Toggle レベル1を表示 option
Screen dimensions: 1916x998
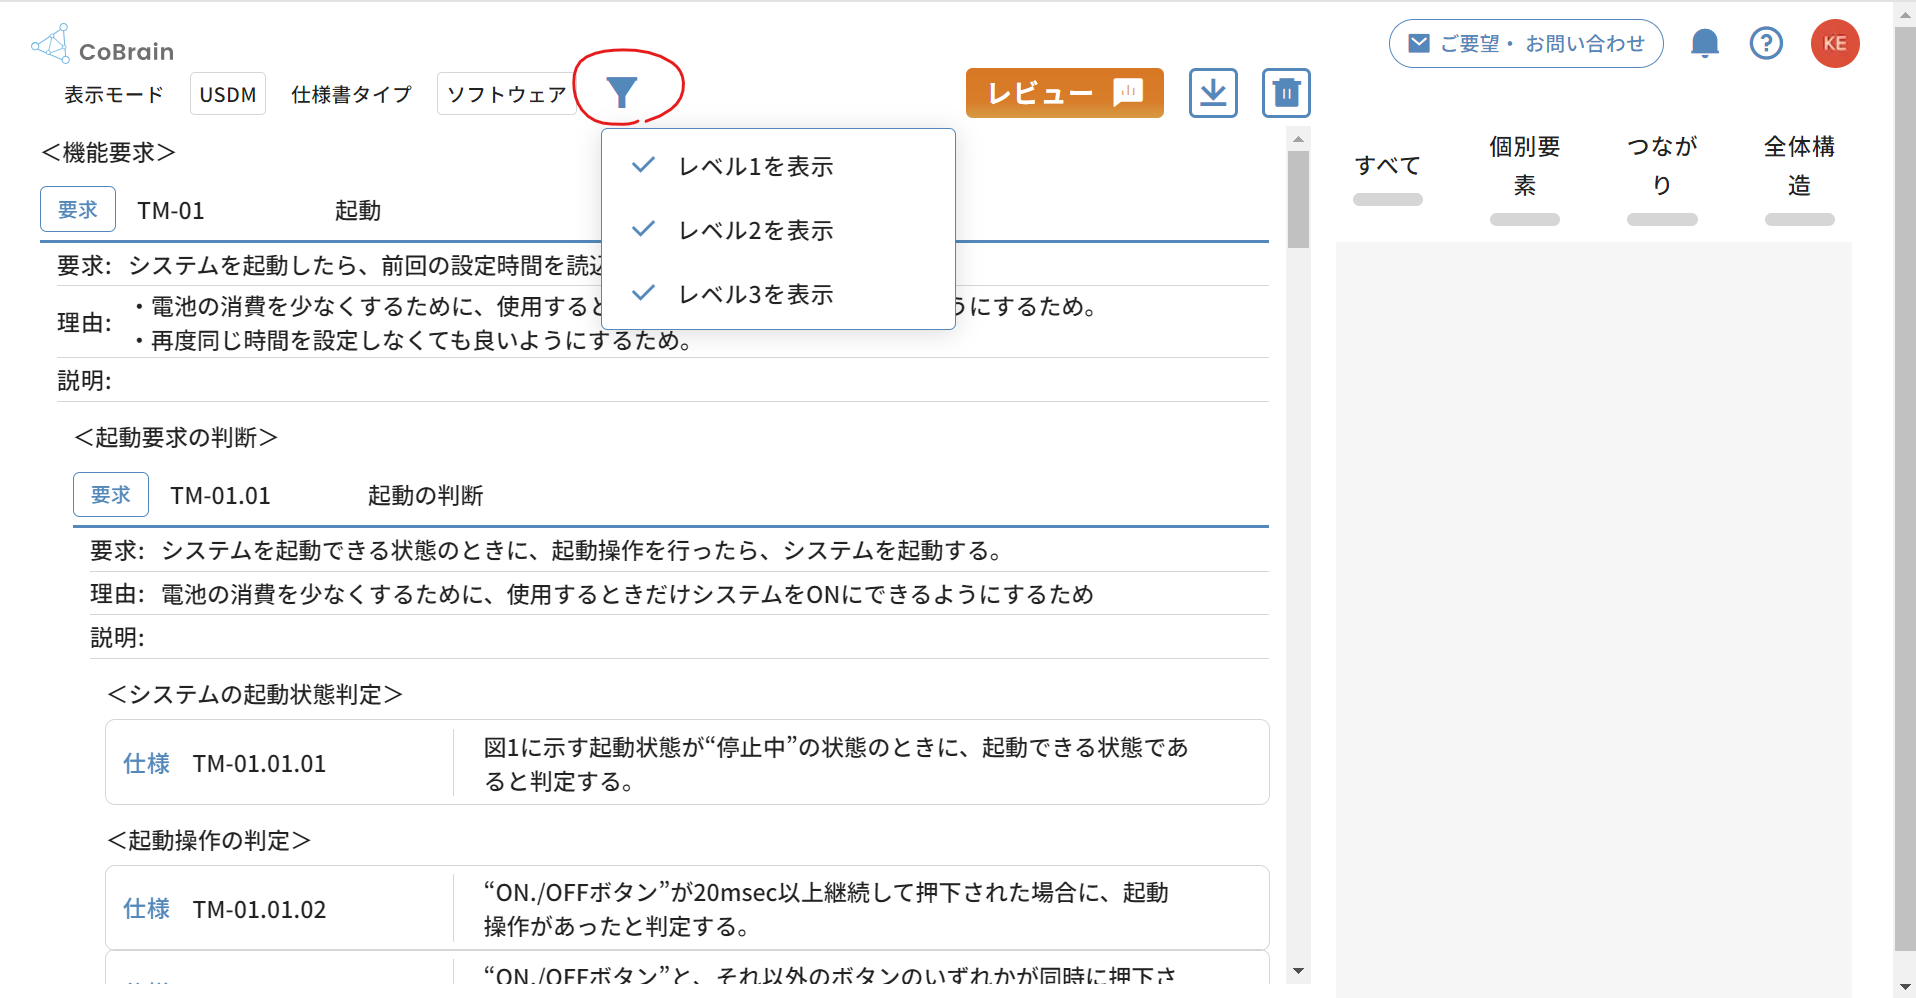click(x=778, y=166)
